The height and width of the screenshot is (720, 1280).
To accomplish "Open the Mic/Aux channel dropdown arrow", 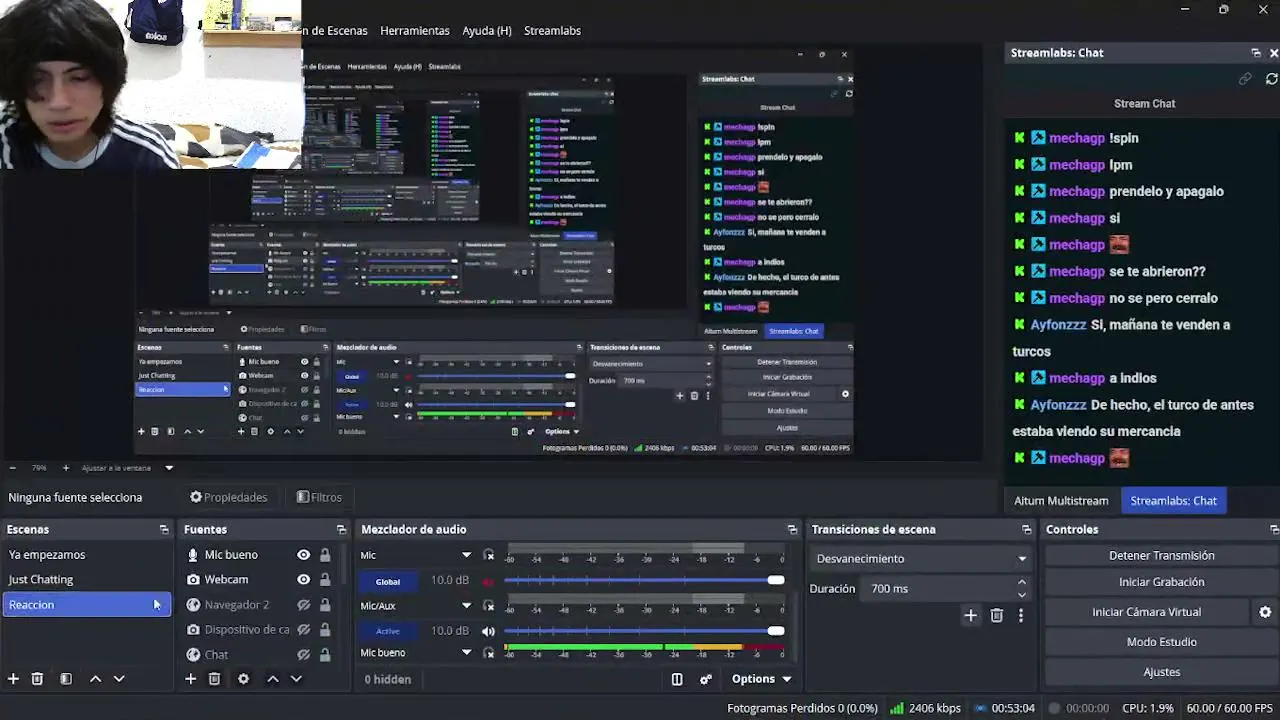I will coord(466,605).
